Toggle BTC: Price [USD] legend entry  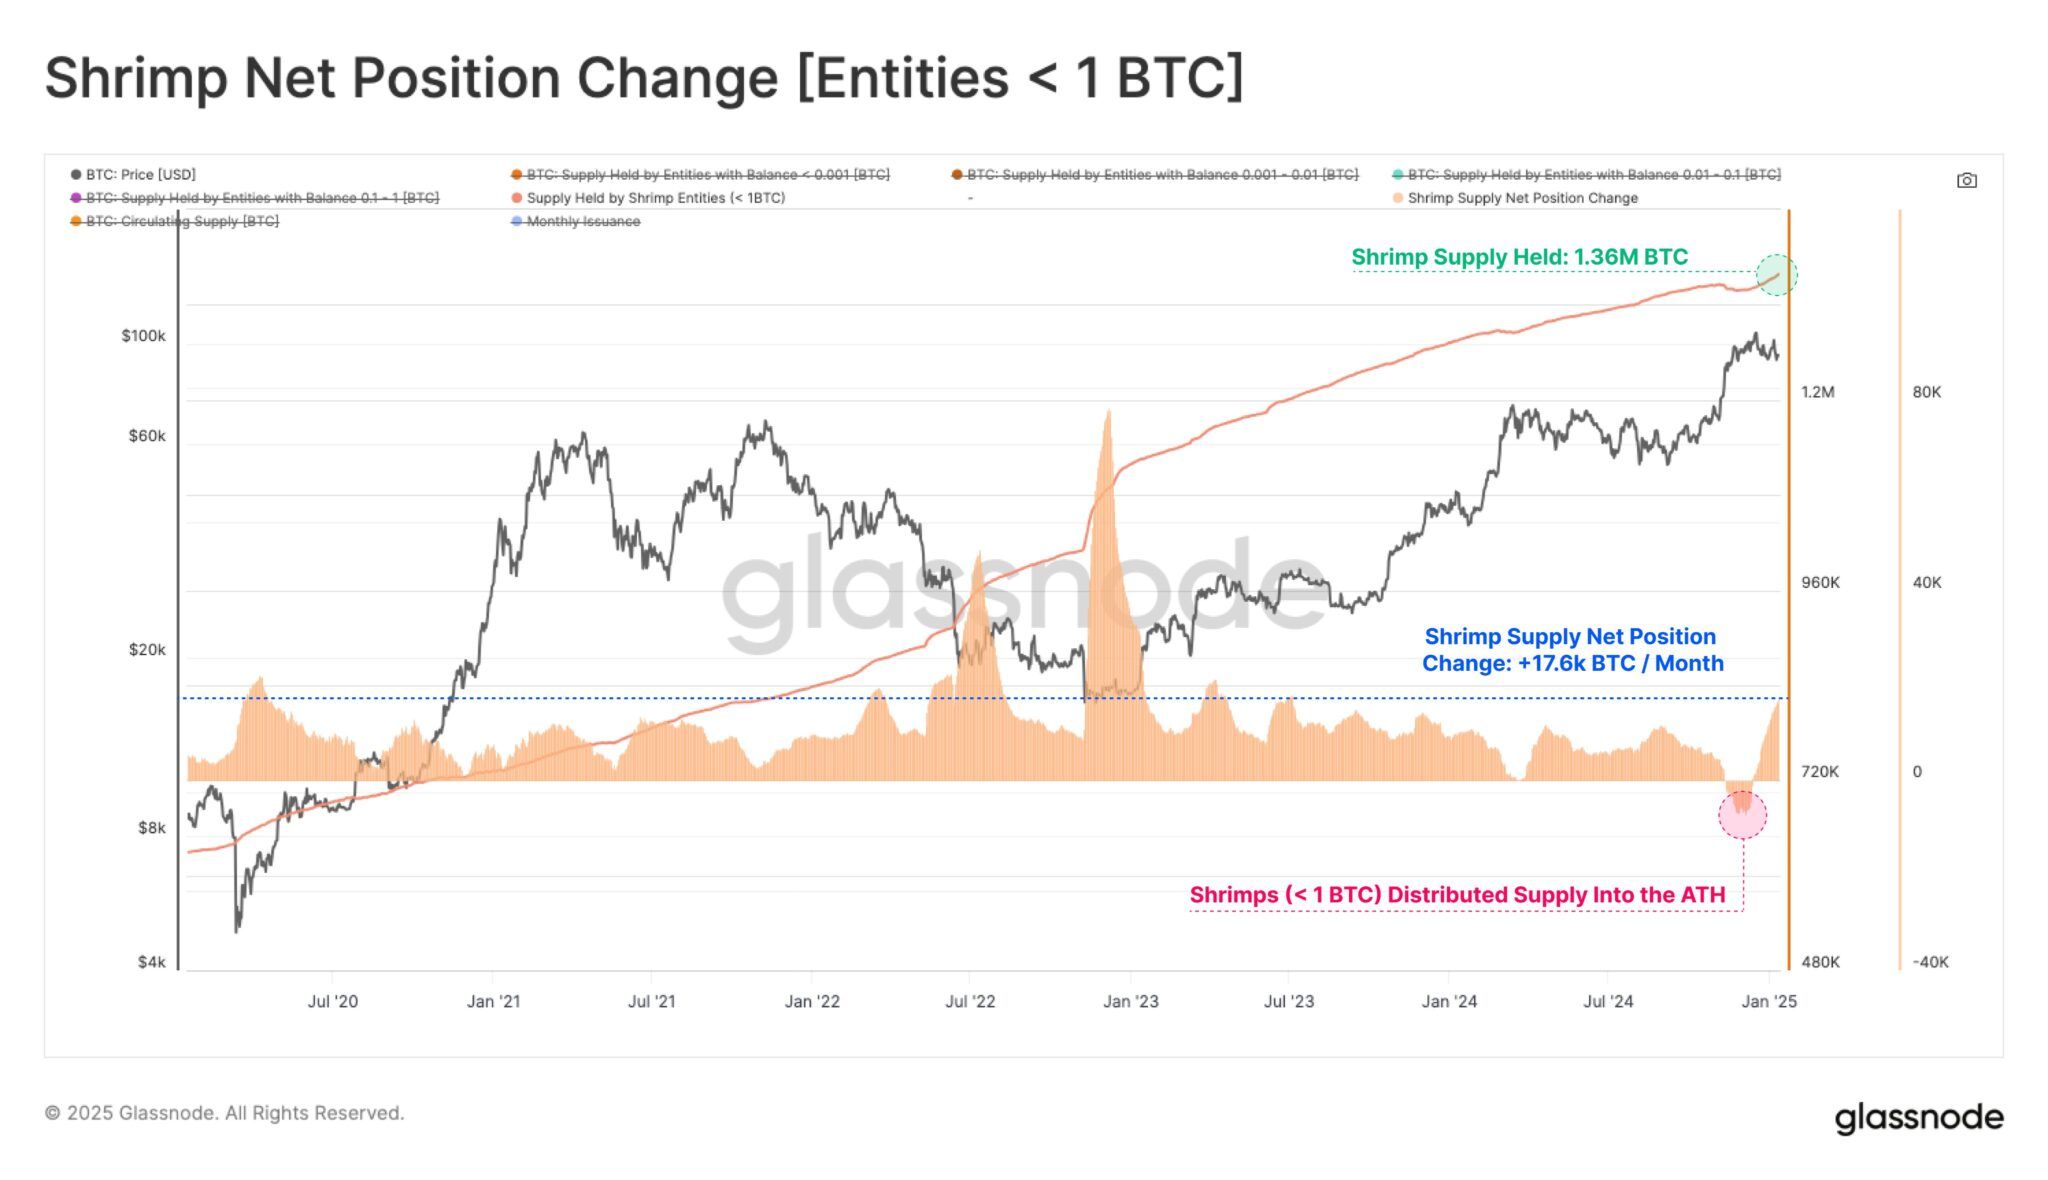134,175
